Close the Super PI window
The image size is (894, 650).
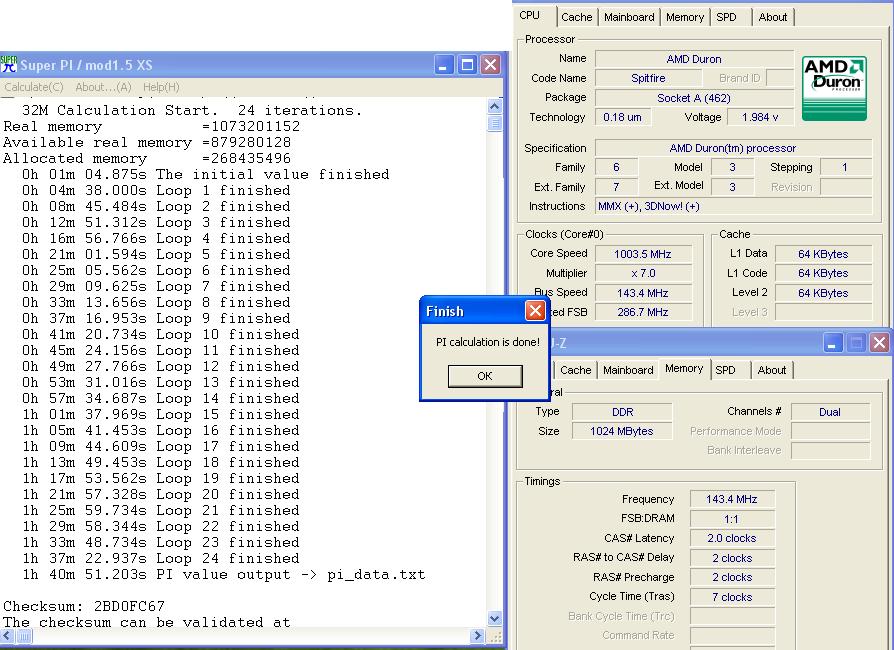coord(490,64)
